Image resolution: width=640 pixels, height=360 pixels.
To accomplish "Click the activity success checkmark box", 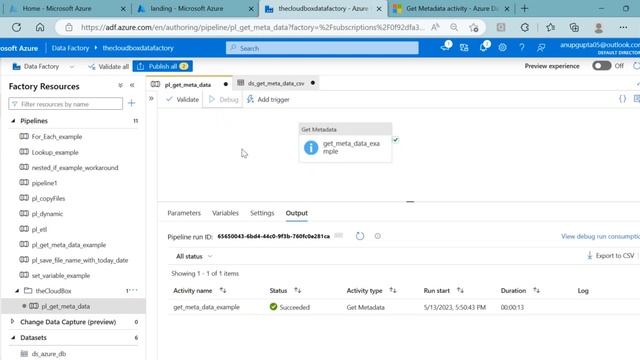I will point(396,140).
